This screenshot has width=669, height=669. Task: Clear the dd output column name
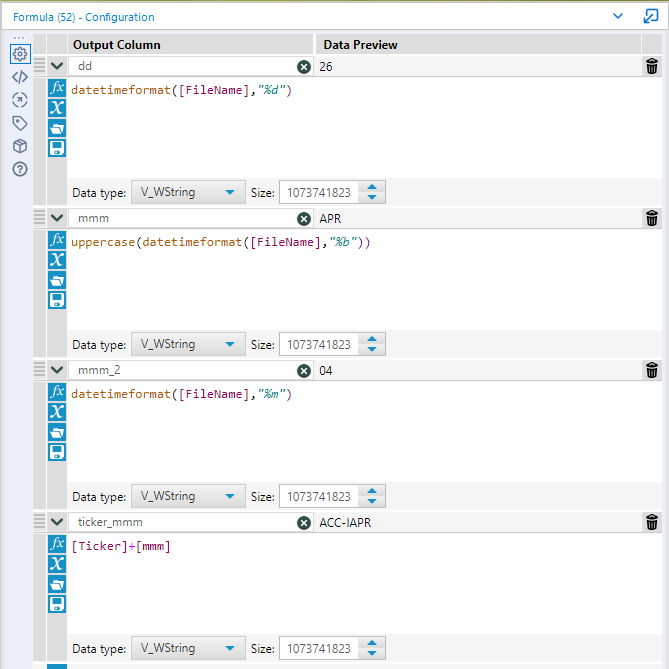304,67
